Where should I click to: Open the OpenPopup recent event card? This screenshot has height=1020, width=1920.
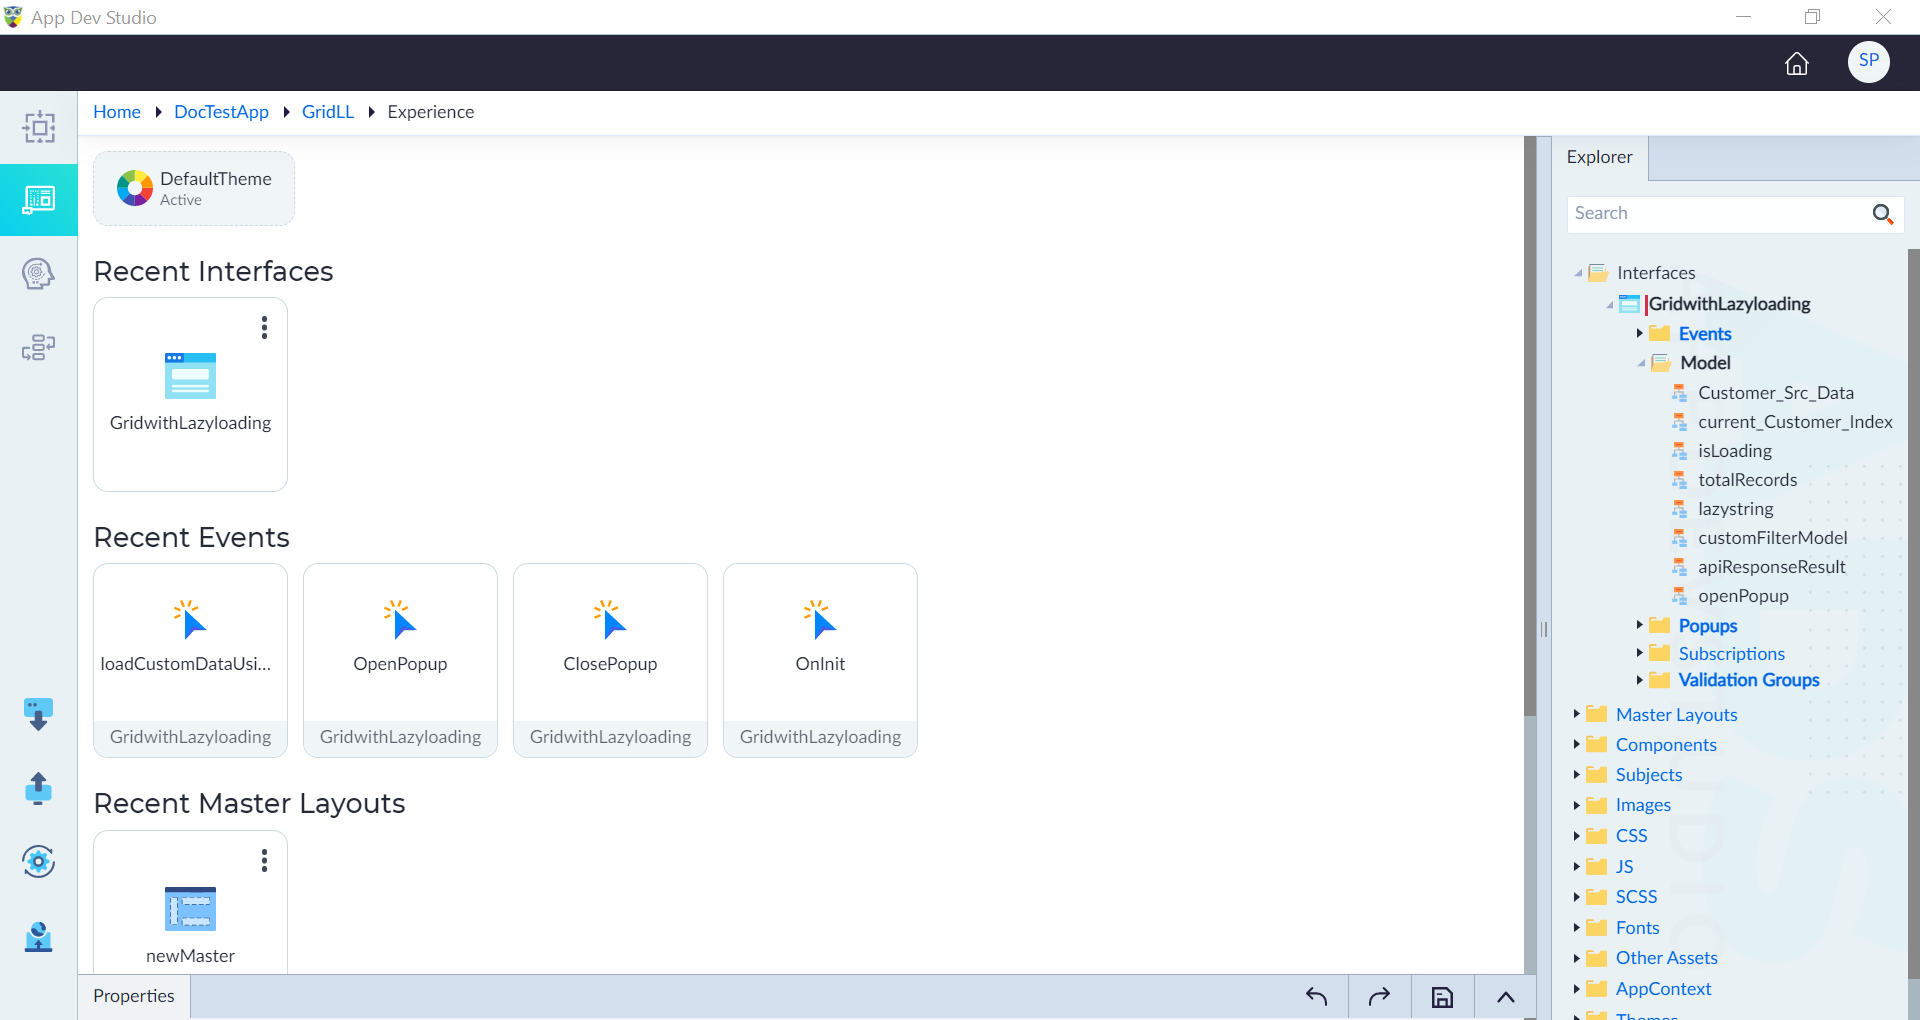pos(400,660)
